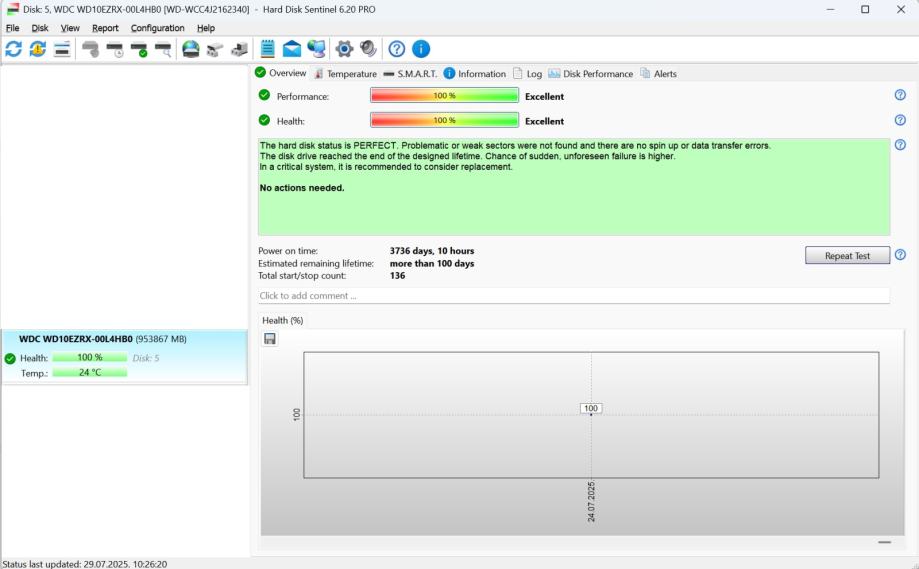Save health graph using floppy disk icon
The height and width of the screenshot is (569, 919).
[x=270, y=339]
